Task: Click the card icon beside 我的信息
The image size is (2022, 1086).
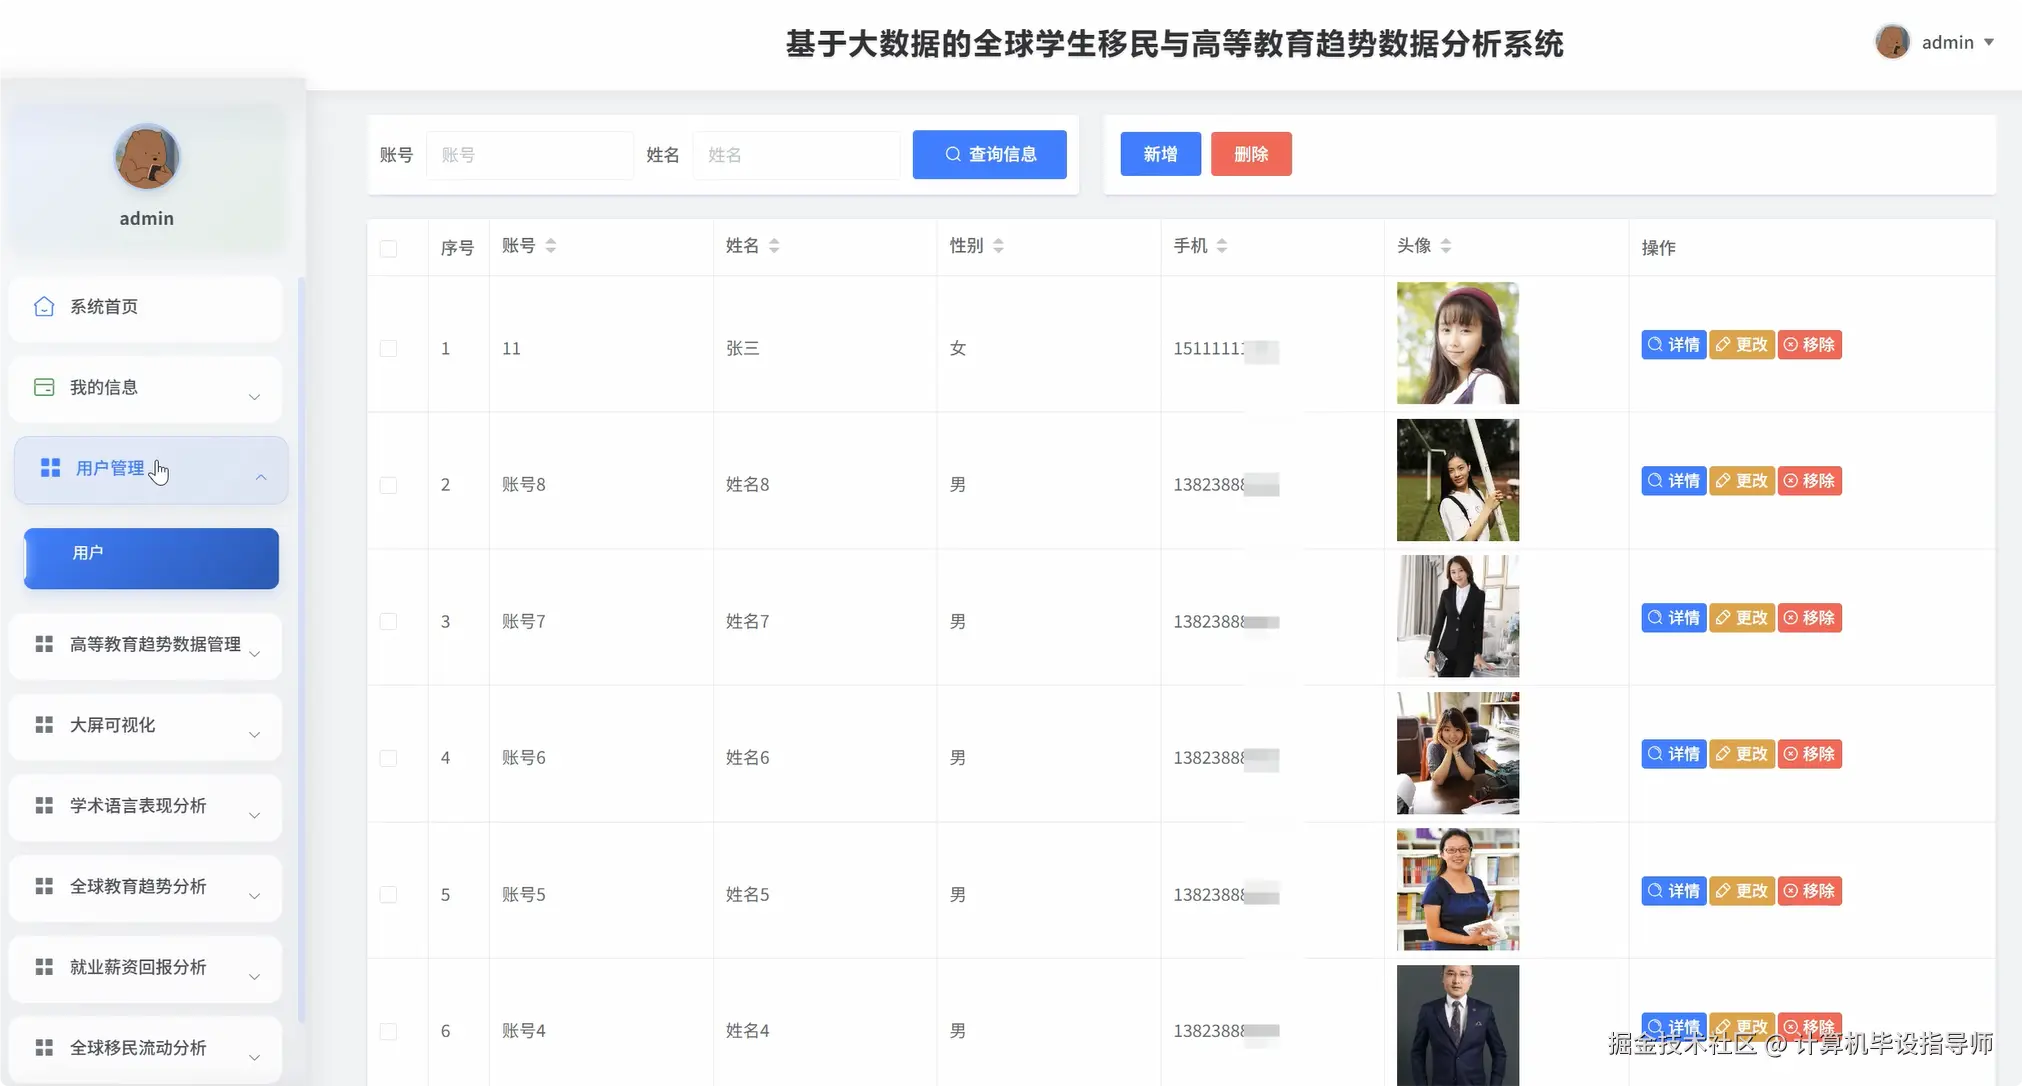Action: pyautogui.click(x=44, y=387)
